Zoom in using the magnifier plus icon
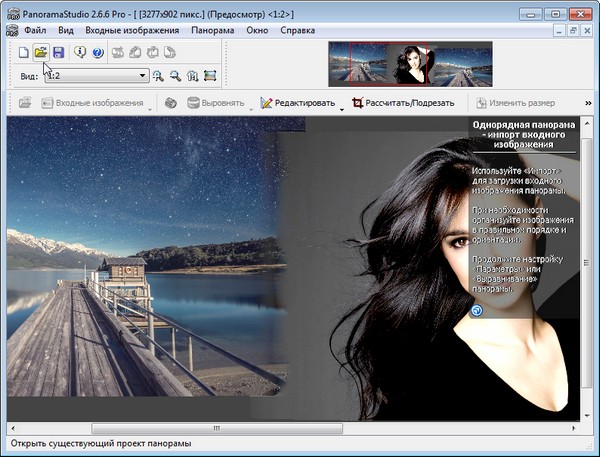 [158, 76]
